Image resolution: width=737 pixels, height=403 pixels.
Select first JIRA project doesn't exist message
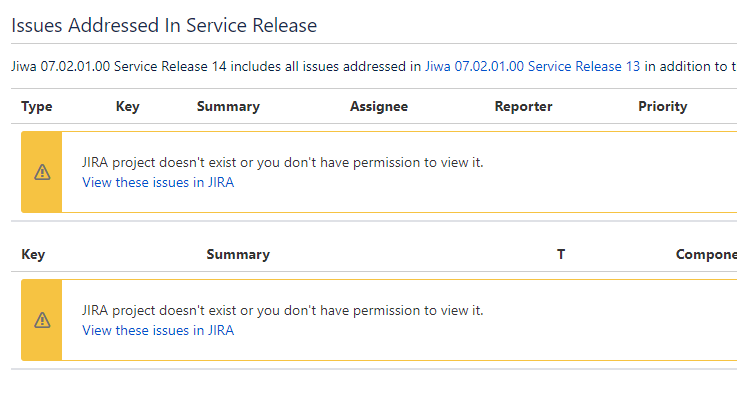coord(282,163)
